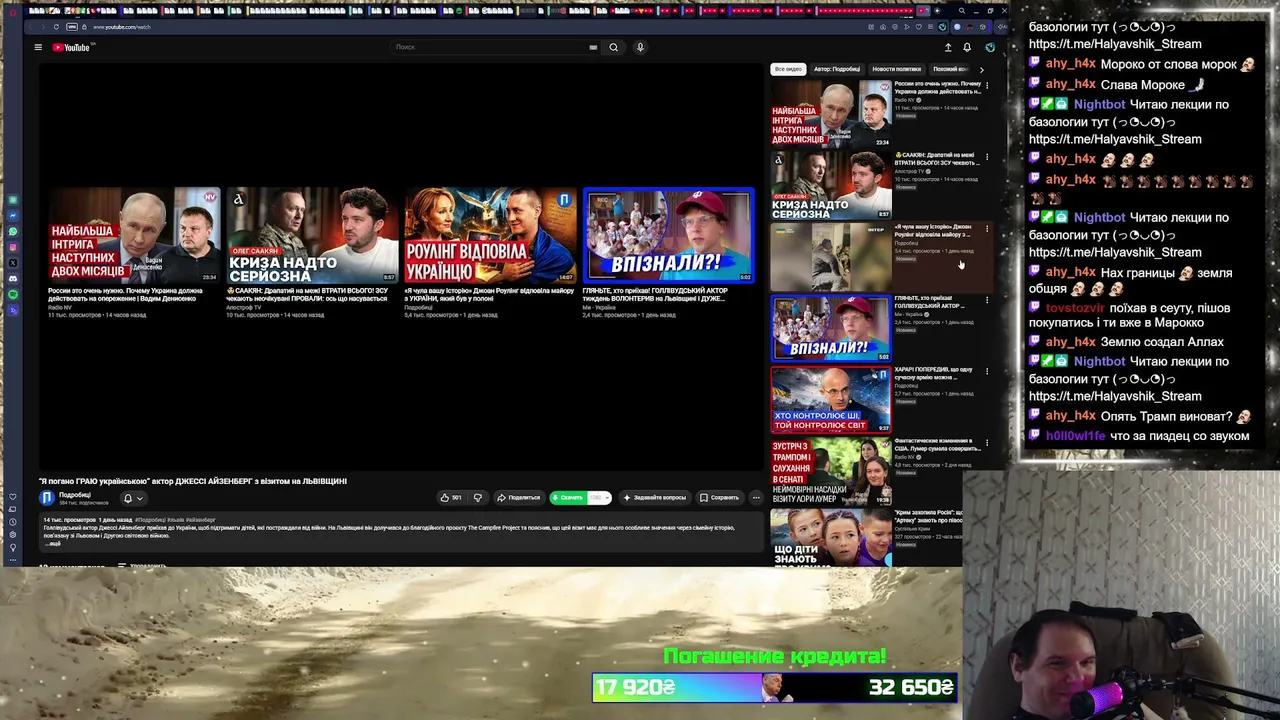Viewport: 1280px width, 720px height.
Task: Open the on-screen keyboard in search box
Action: [593, 47]
